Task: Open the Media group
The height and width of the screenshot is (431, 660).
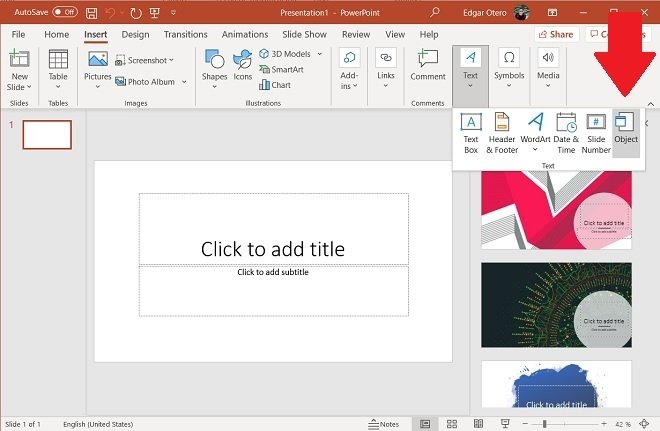Action: (548, 69)
